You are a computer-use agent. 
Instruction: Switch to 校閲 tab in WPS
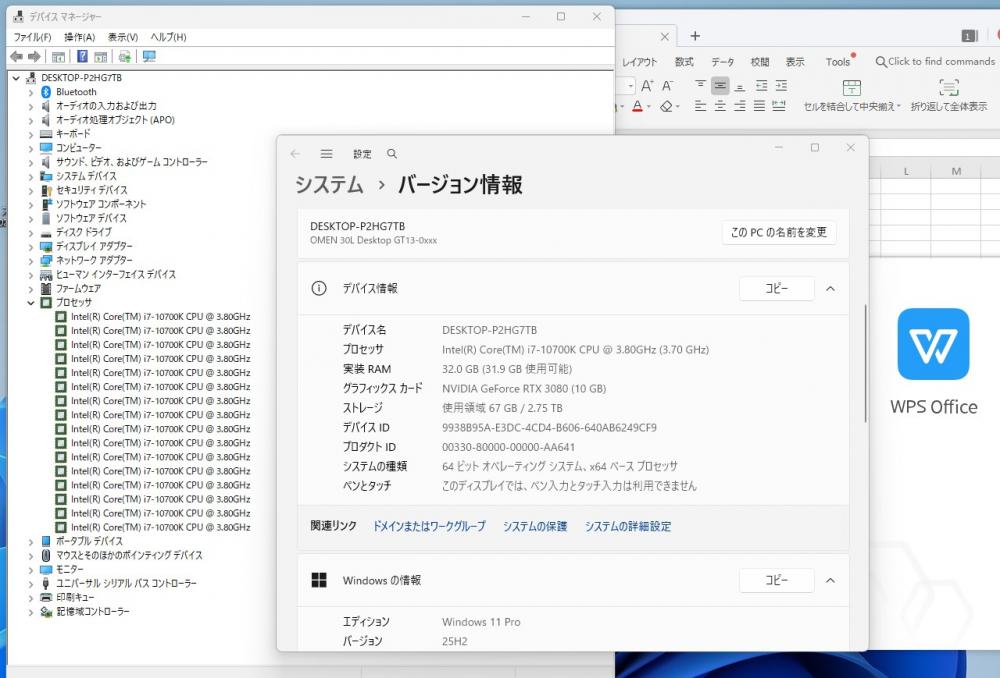click(760, 62)
